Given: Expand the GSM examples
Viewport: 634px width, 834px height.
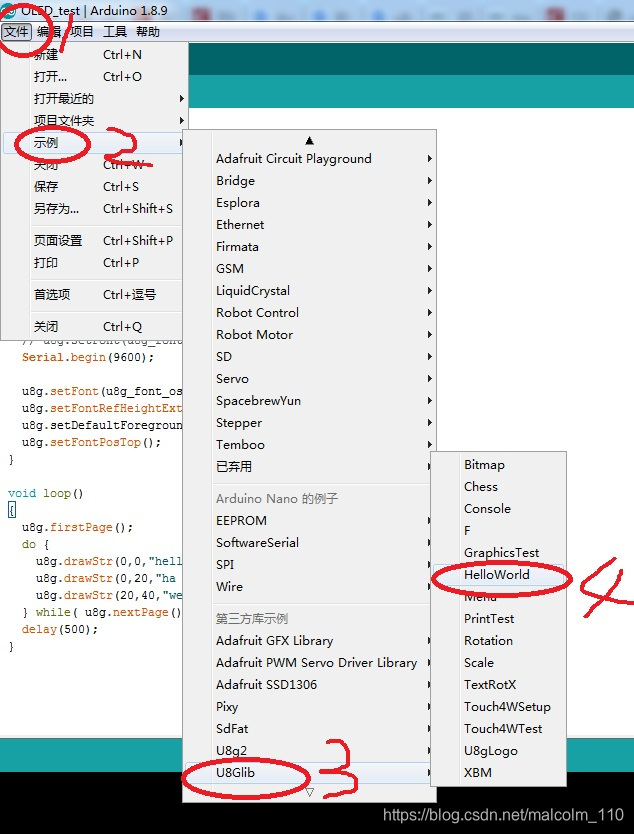Looking at the screenshot, I should click(310, 269).
